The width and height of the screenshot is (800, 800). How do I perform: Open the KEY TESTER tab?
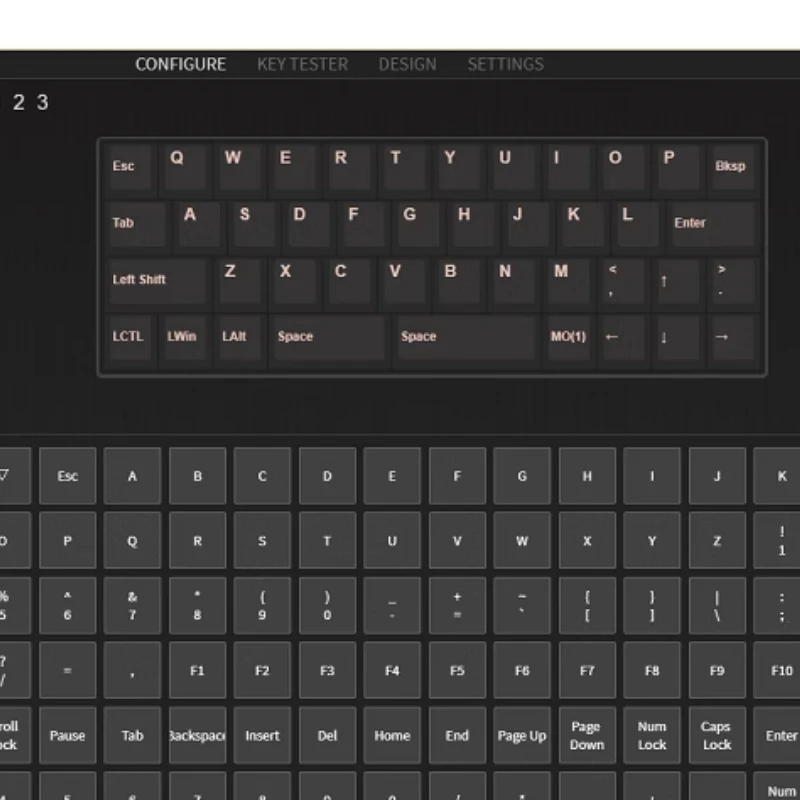click(303, 64)
